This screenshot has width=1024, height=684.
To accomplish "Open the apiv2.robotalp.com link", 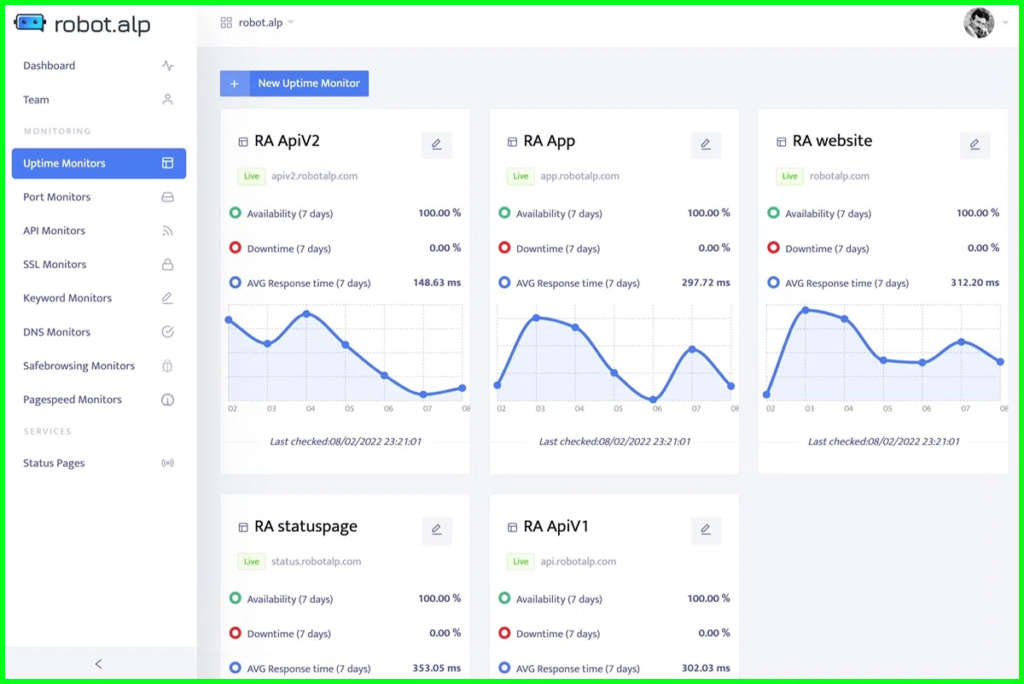I will pyautogui.click(x=314, y=176).
